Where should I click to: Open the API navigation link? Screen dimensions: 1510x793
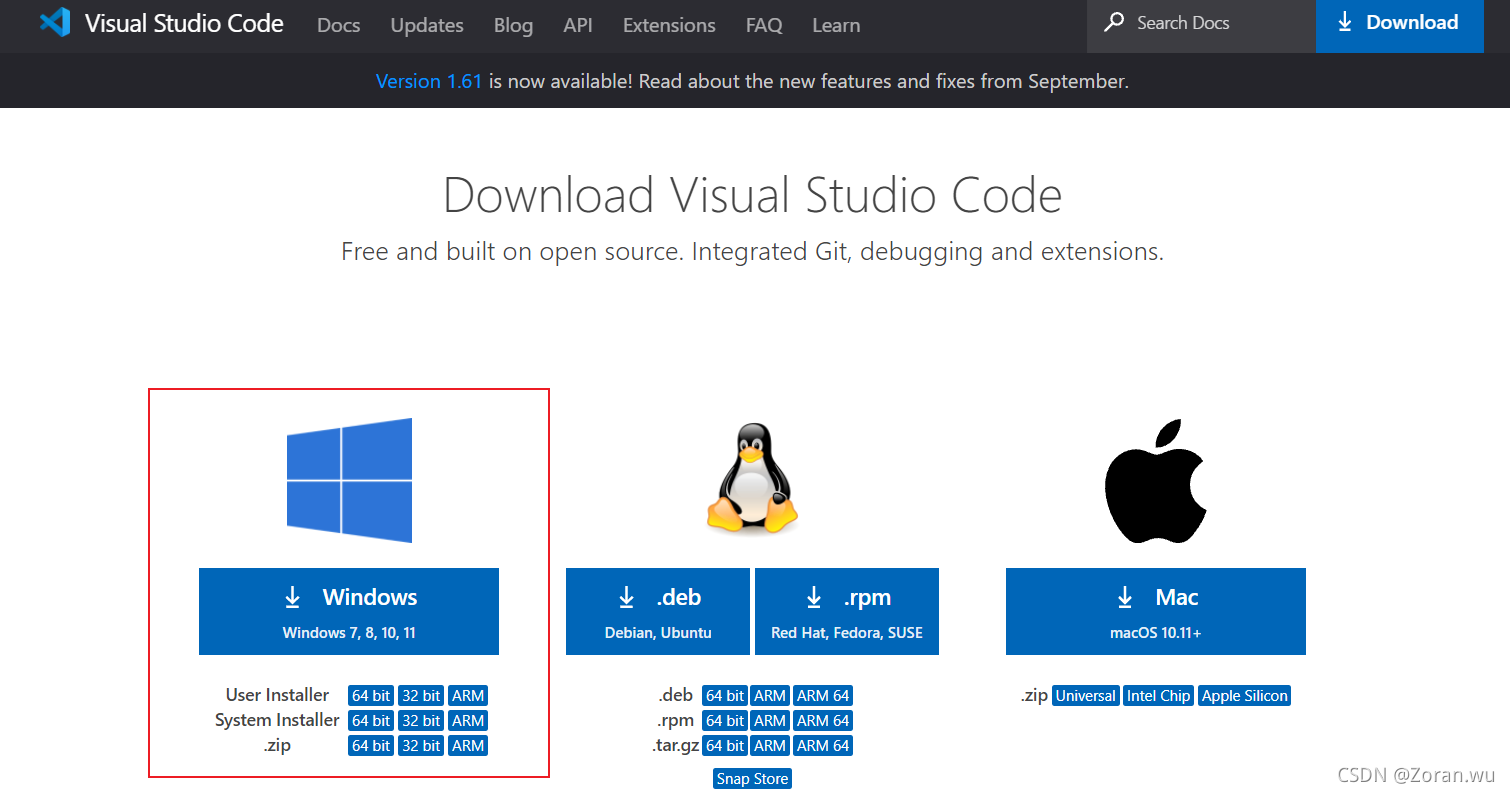[578, 25]
